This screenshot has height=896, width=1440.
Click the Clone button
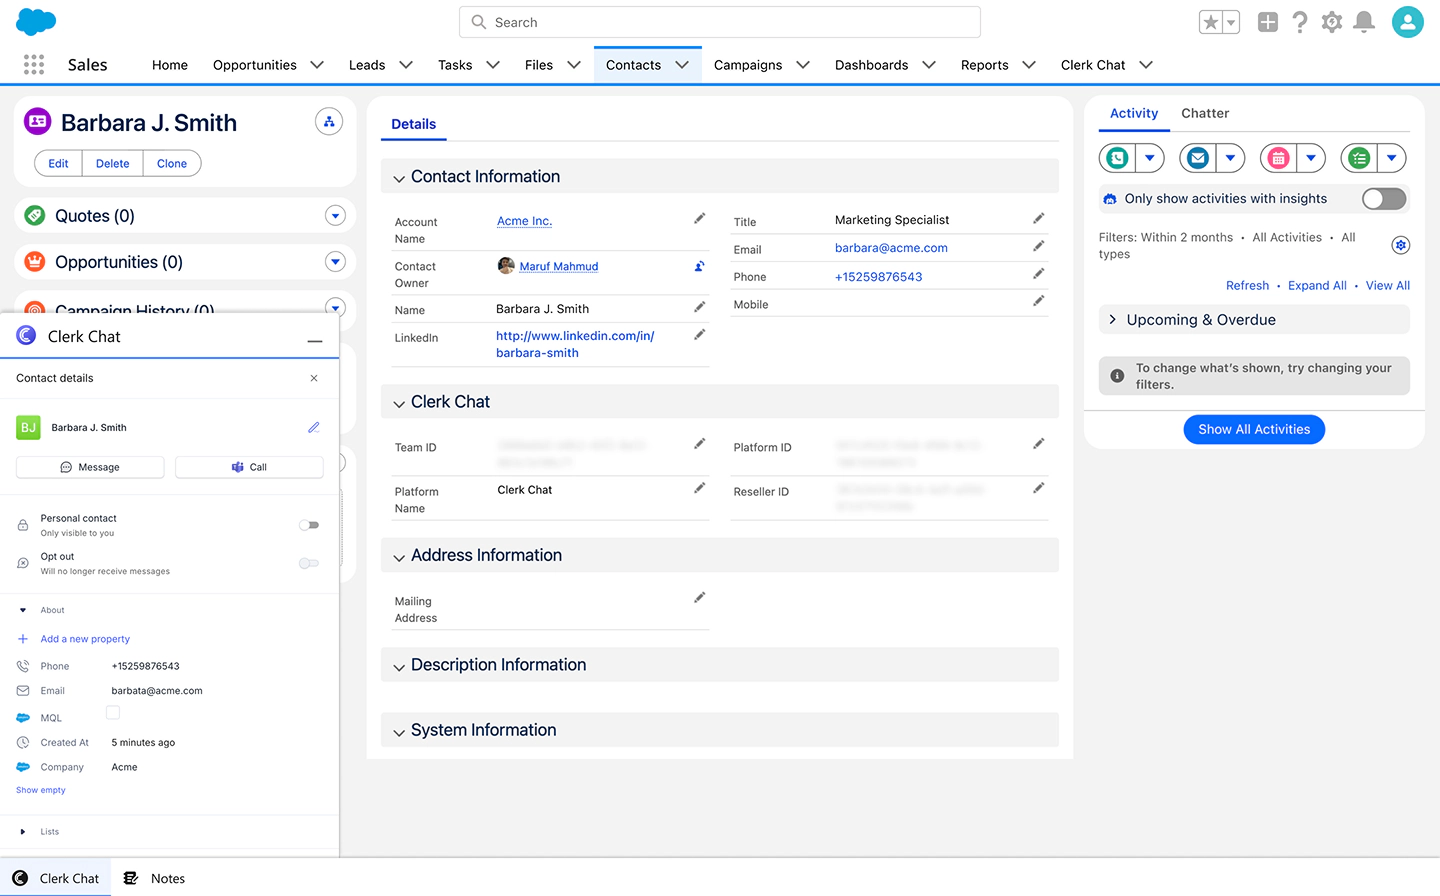point(172,163)
